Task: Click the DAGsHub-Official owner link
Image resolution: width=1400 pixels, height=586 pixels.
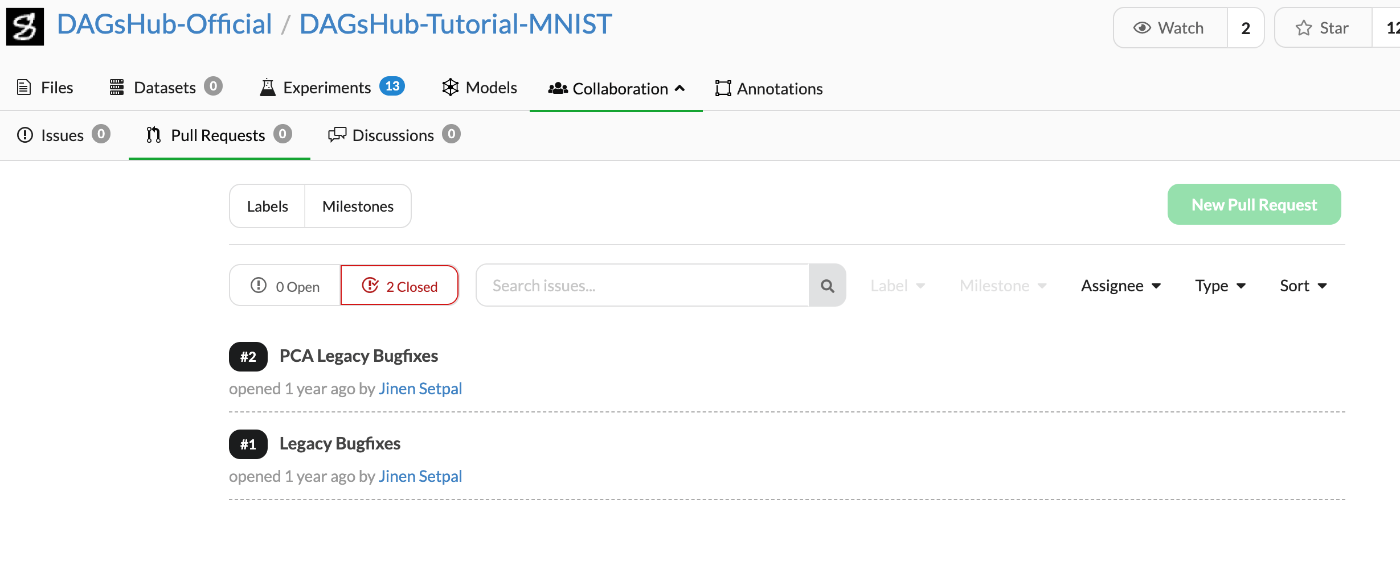Action: tap(165, 25)
